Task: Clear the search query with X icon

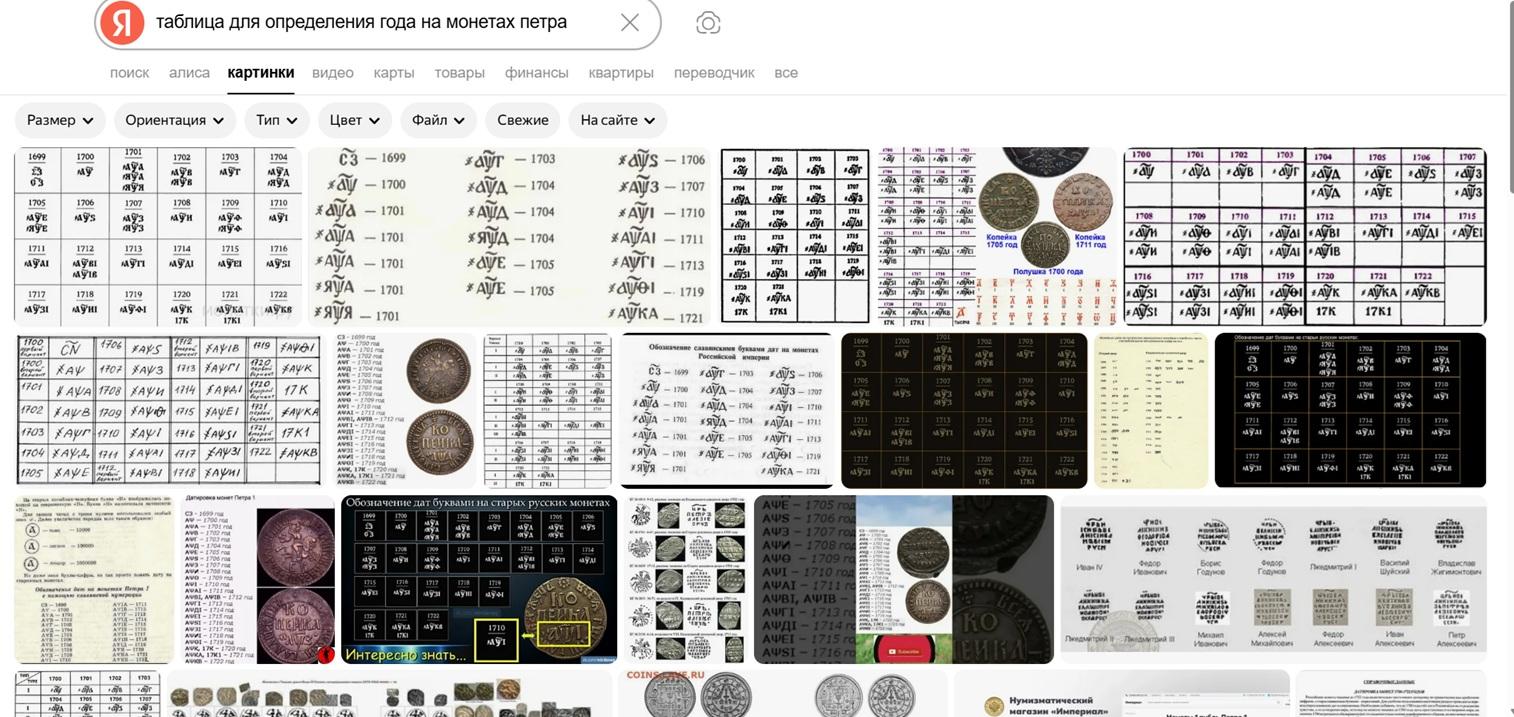Action: (x=629, y=23)
